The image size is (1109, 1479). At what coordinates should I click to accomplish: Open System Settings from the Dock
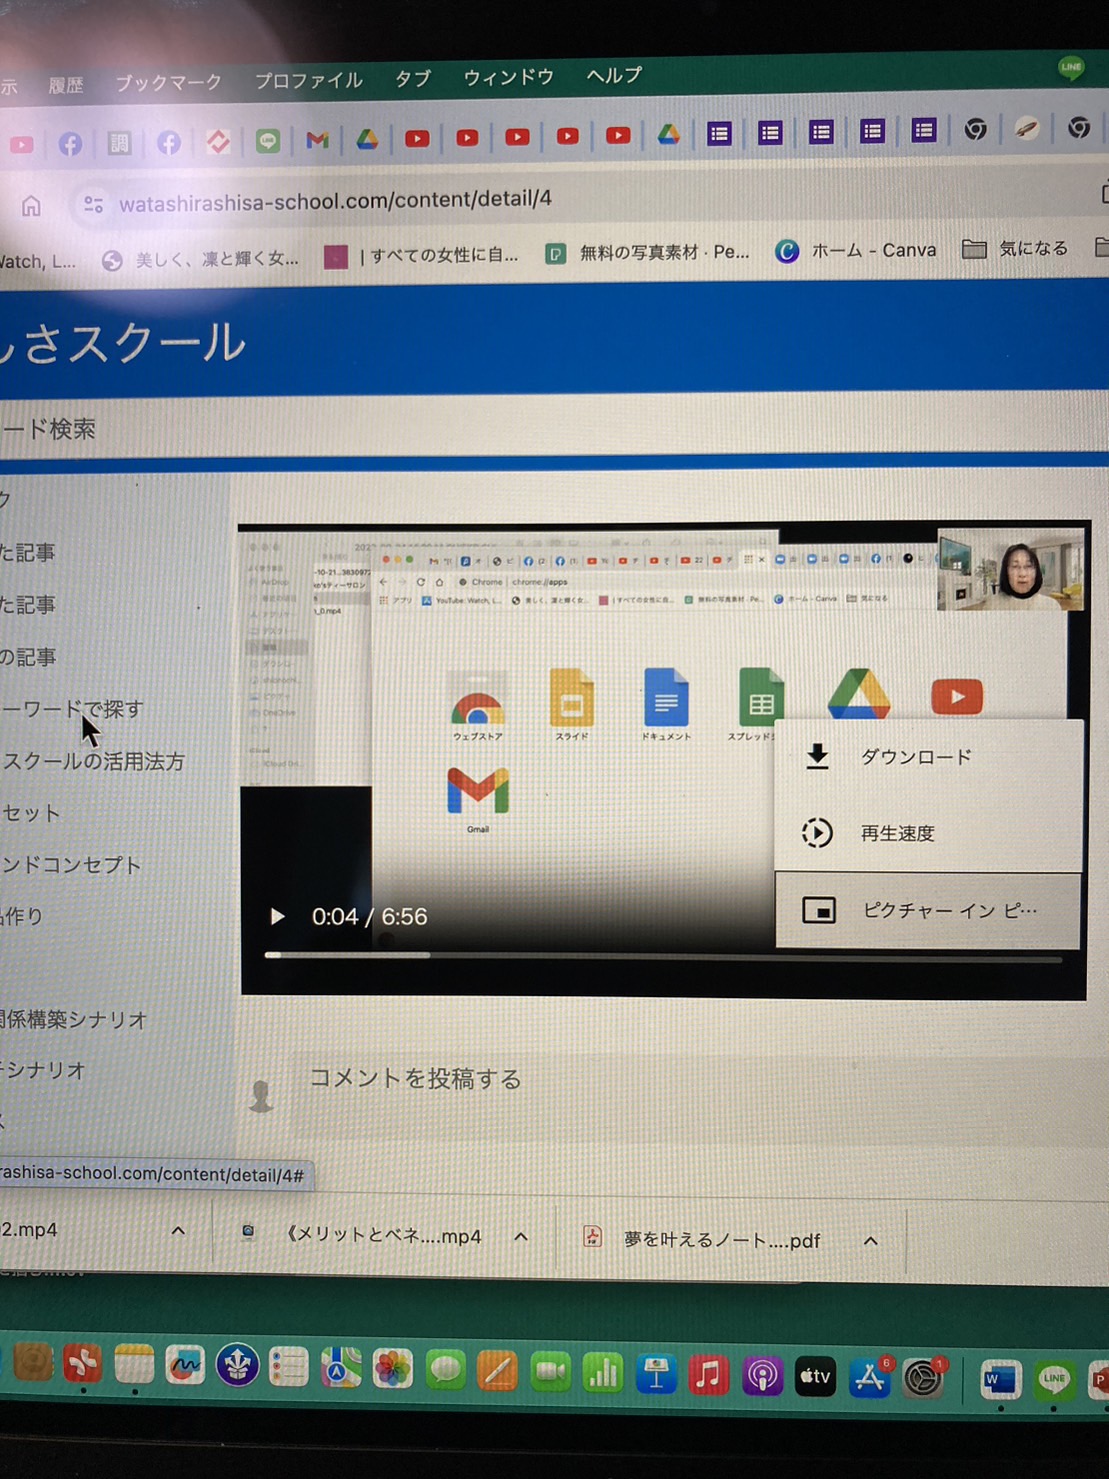point(922,1379)
